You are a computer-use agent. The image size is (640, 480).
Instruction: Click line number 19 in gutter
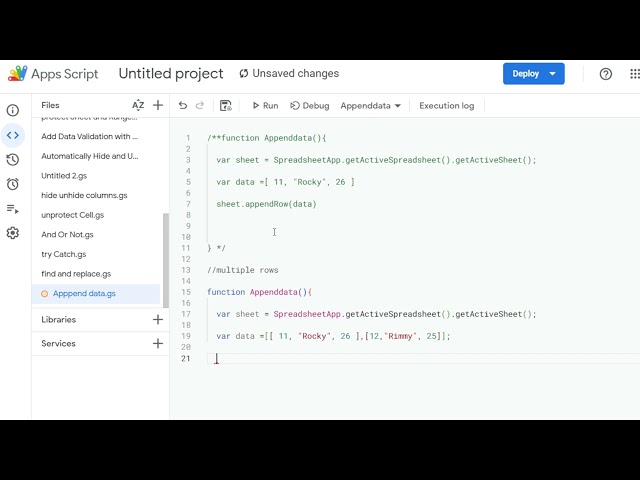pyautogui.click(x=186, y=336)
